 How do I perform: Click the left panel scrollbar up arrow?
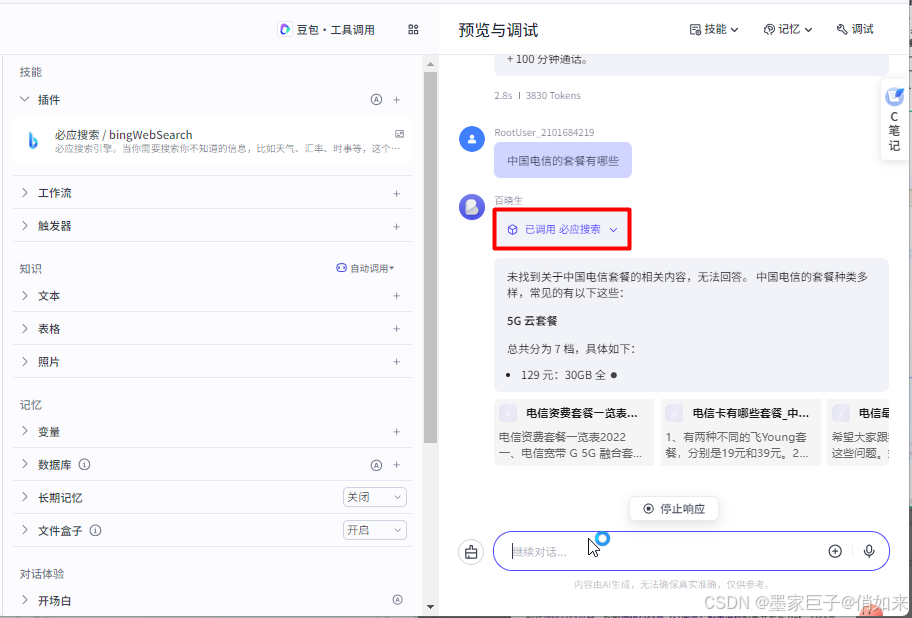(x=430, y=64)
